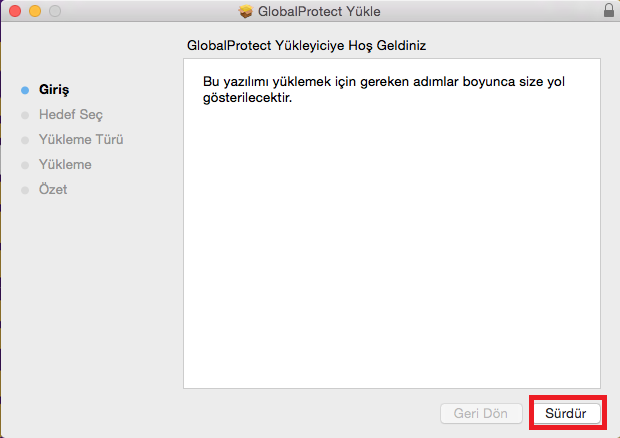Click the gray bullet next to Yükleme Türü
Viewport: 620px width, 438px height.
25,140
